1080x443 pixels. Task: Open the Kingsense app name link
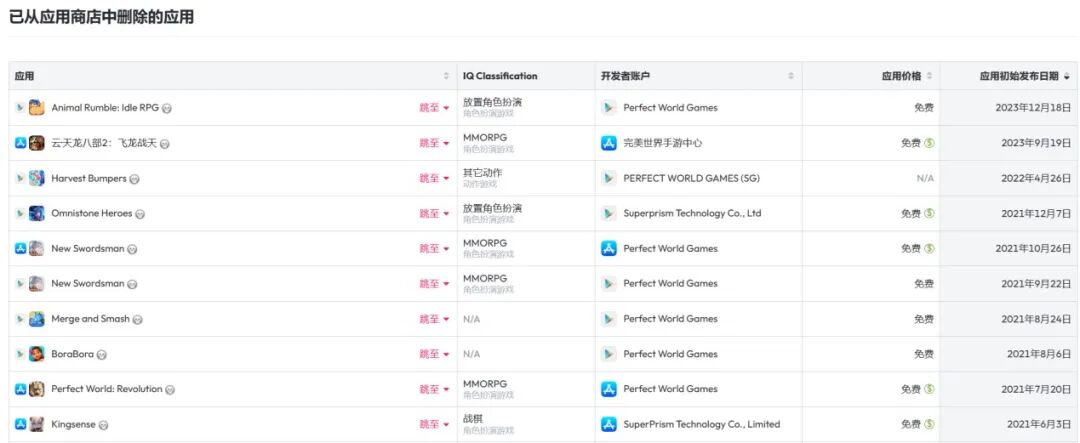74,424
